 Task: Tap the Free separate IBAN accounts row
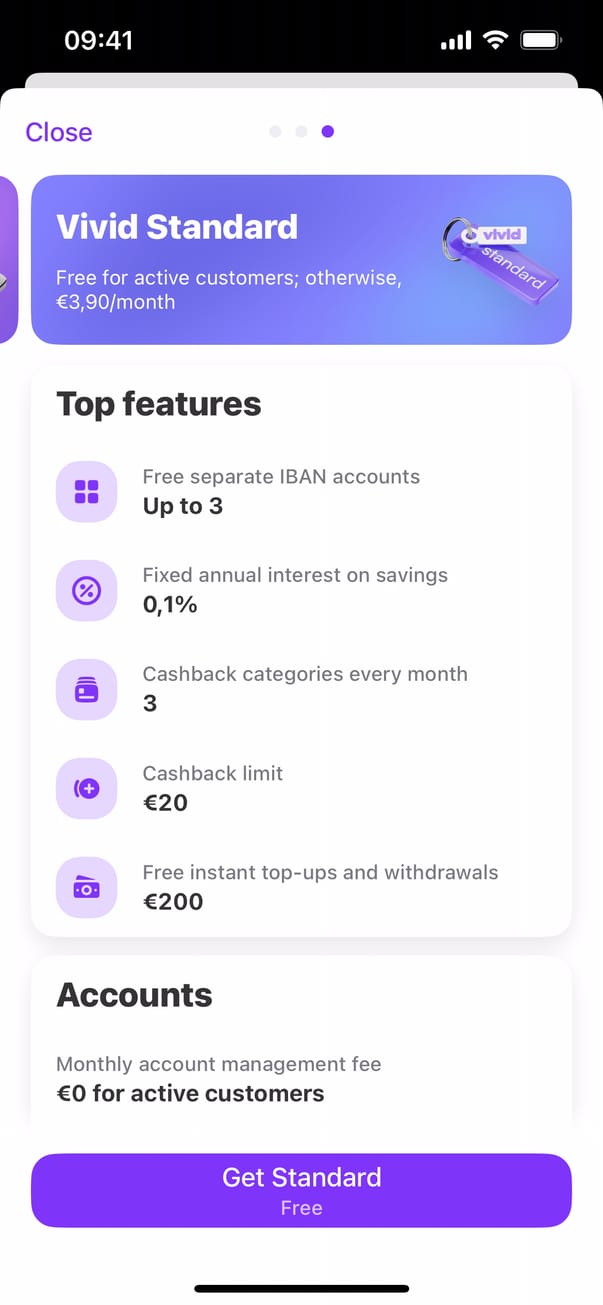(300, 492)
